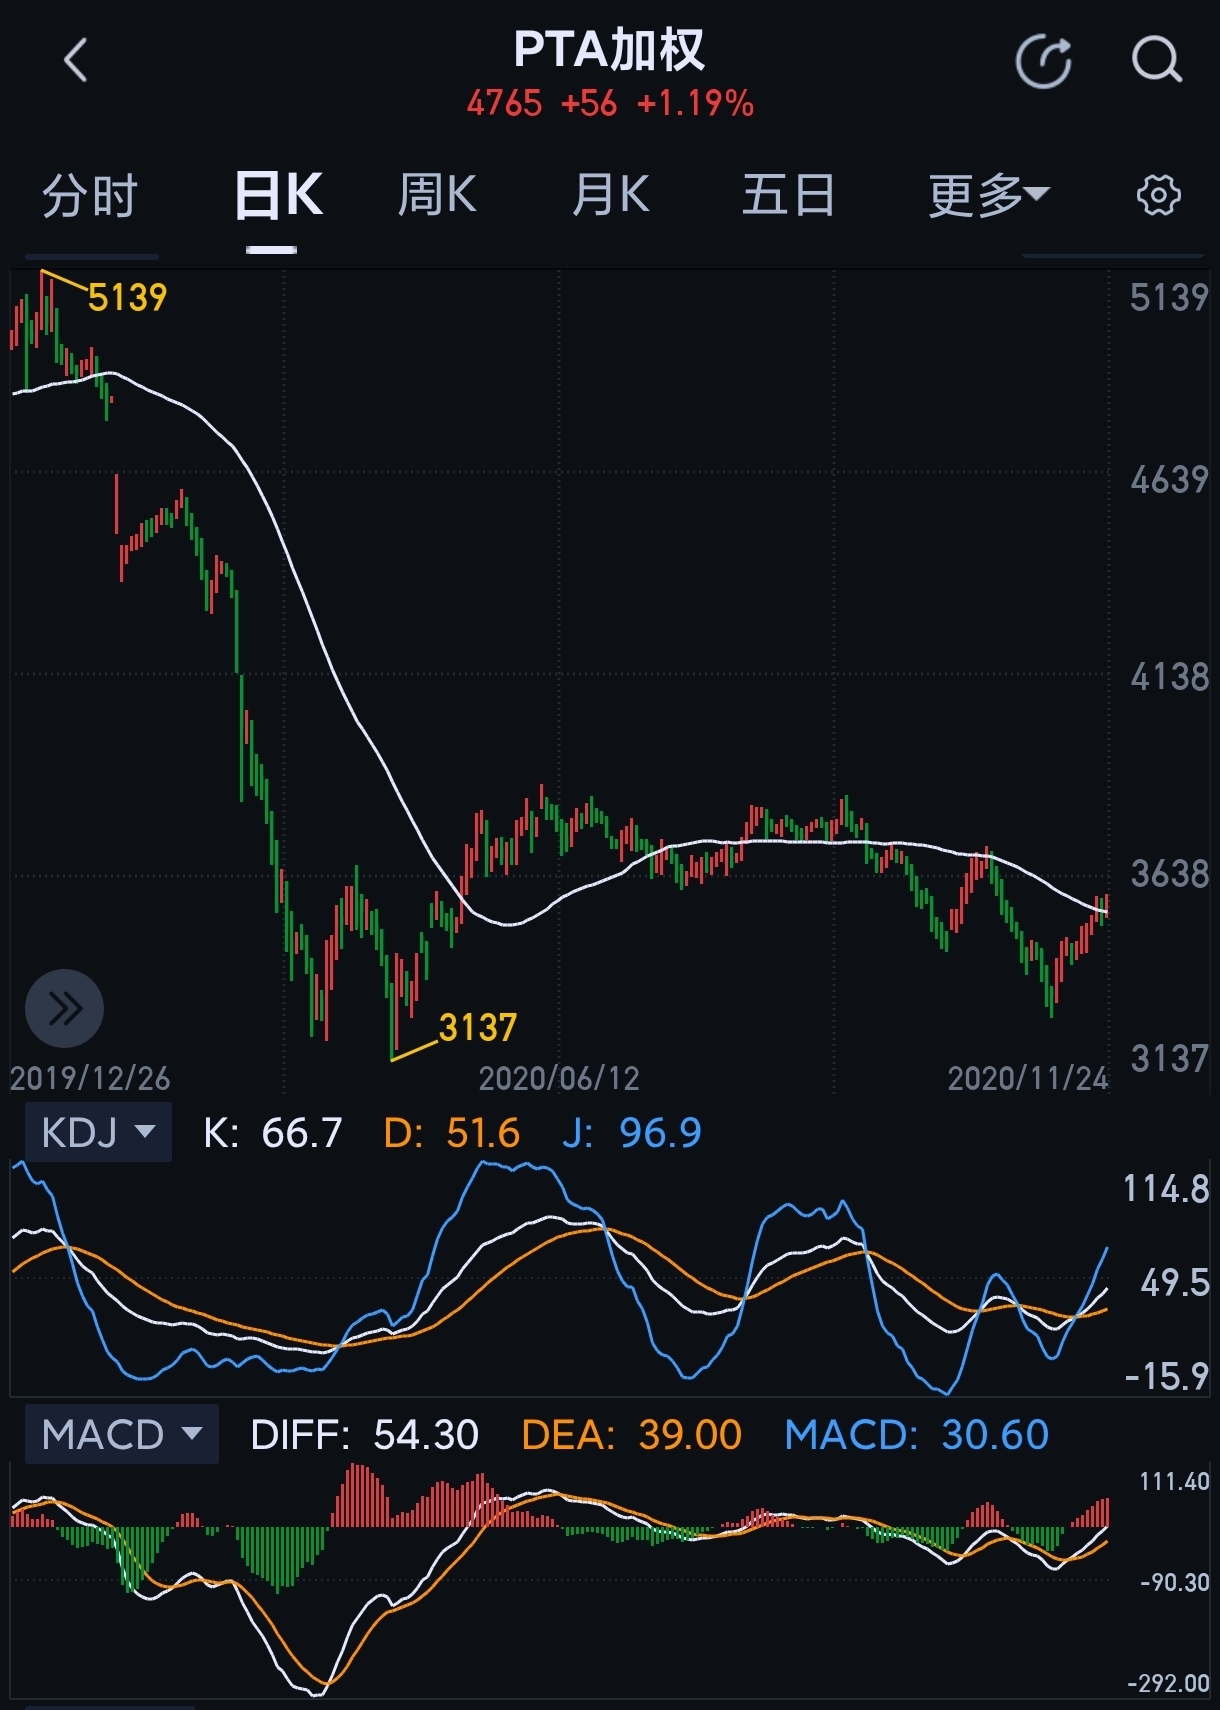Tap the -292.00 MACD axis label
Screen dimensions: 1220x1710
(x=1168, y=1683)
